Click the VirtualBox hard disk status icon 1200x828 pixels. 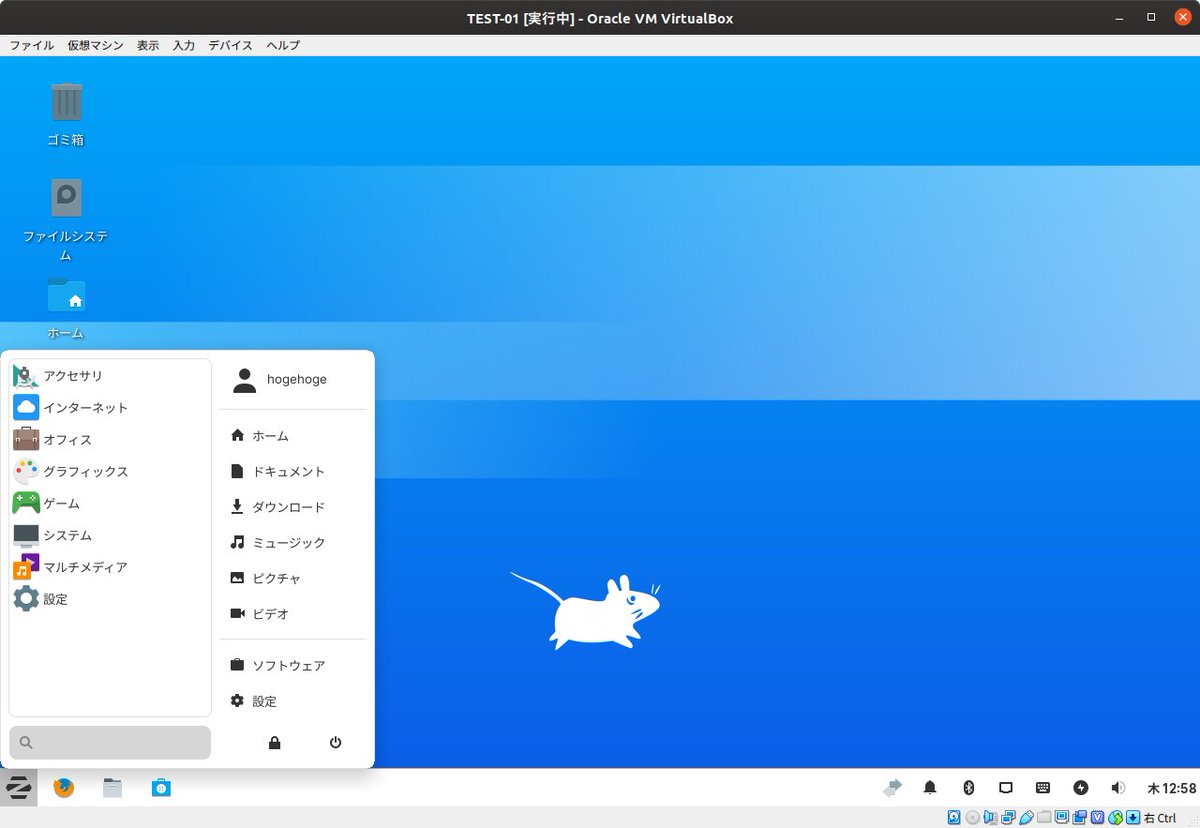pyautogui.click(x=954, y=817)
